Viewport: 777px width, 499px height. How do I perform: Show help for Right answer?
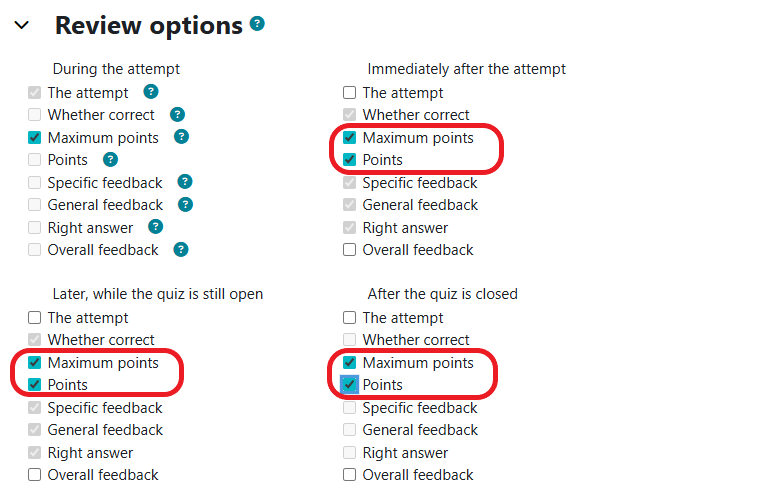coord(155,227)
